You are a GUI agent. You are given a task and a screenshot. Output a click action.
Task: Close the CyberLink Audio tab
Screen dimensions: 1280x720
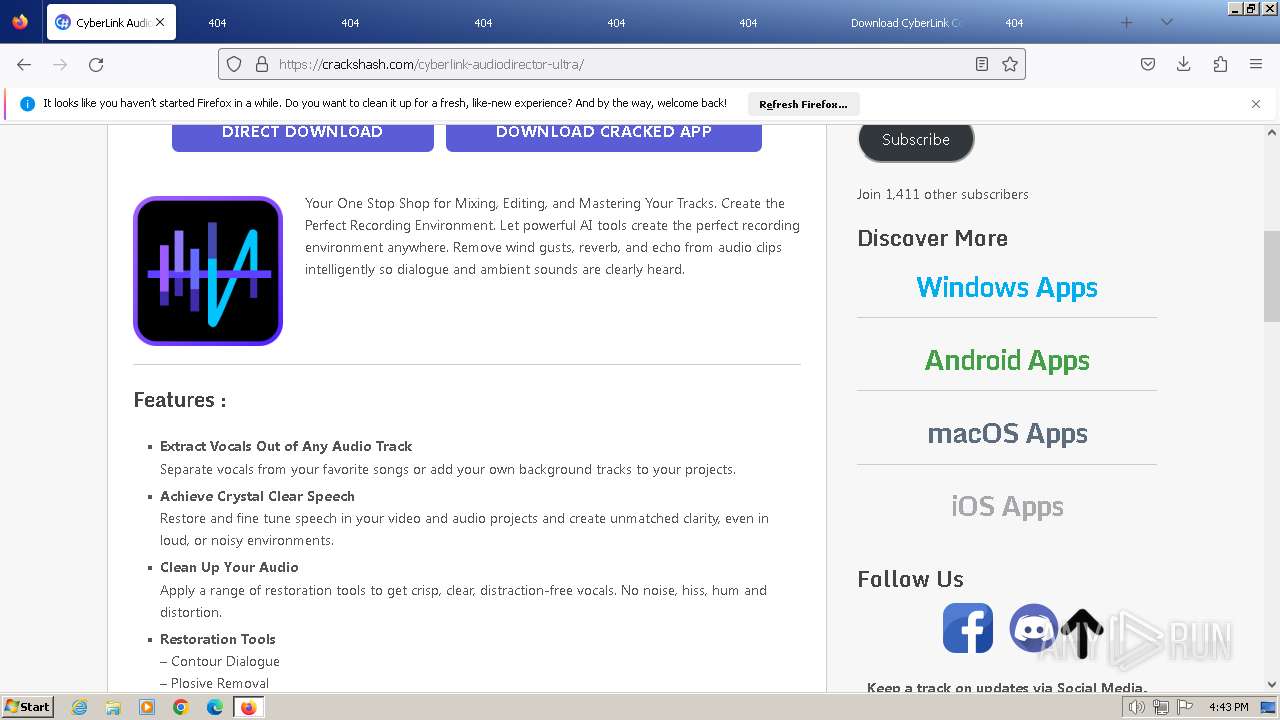160,23
